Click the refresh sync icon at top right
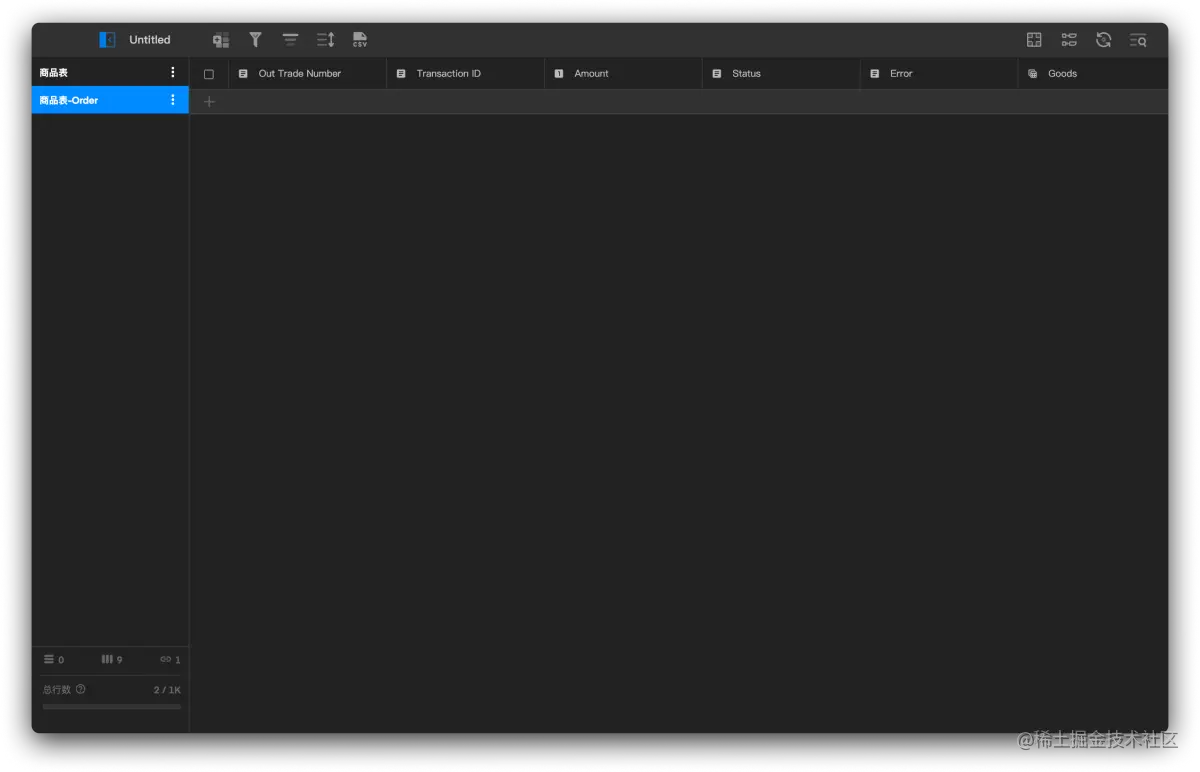Screen dimensions: 1200x772 pyautogui.click(x=1104, y=40)
